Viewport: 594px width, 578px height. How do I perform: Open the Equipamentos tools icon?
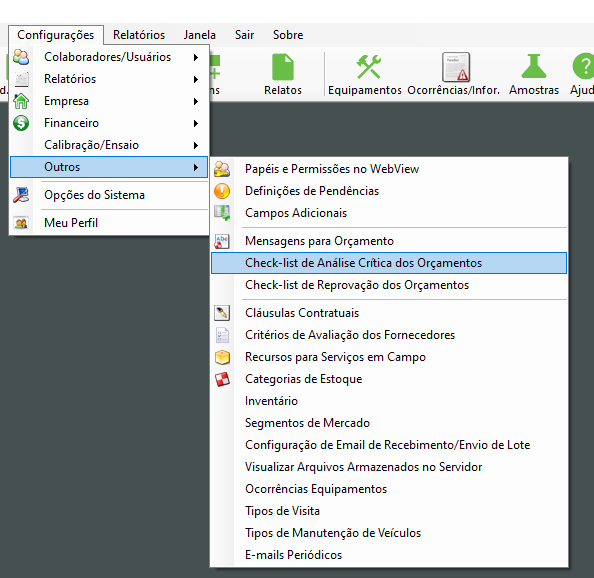coord(368,67)
